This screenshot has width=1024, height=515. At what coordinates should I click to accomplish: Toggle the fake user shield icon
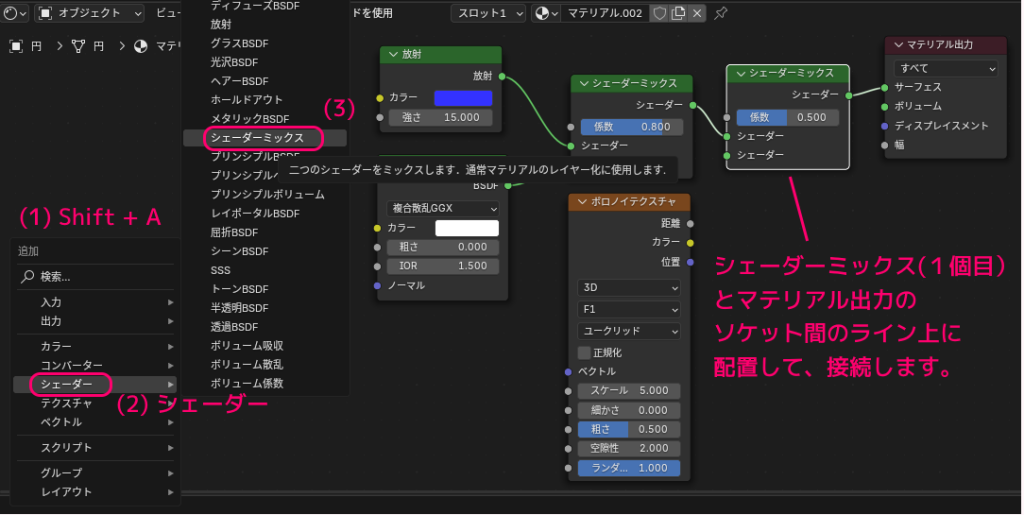pyautogui.click(x=660, y=13)
